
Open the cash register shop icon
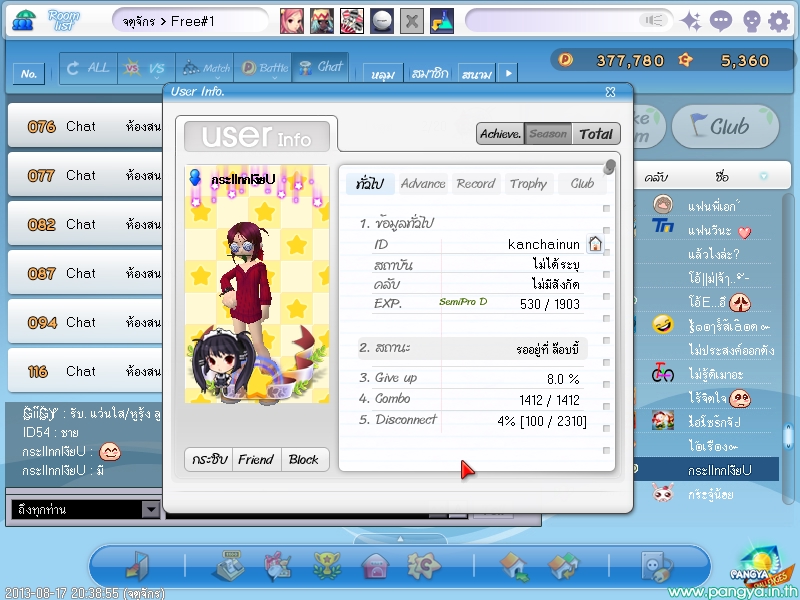click(x=228, y=565)
